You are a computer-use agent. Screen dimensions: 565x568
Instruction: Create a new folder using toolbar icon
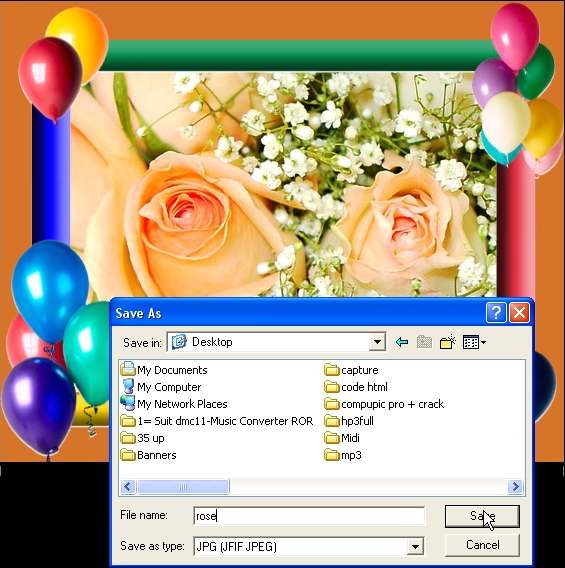point(447,342)
